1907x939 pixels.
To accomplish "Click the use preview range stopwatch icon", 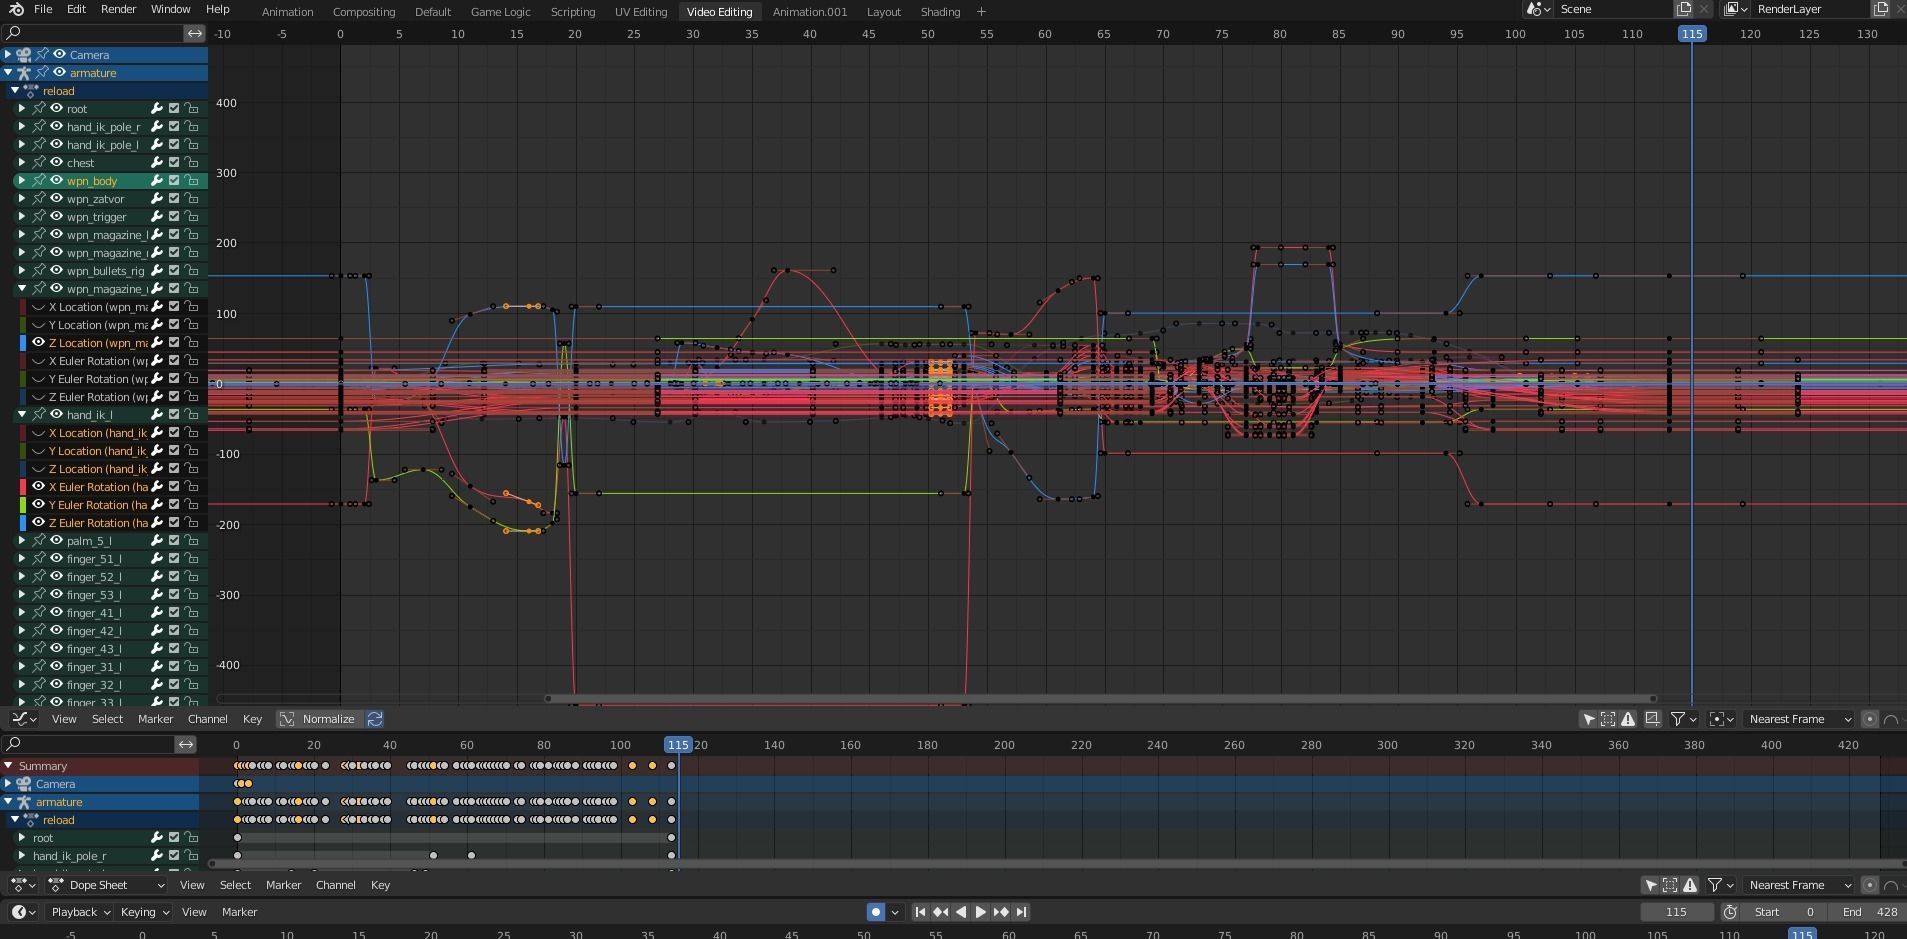I will (x=1730, y=912).
